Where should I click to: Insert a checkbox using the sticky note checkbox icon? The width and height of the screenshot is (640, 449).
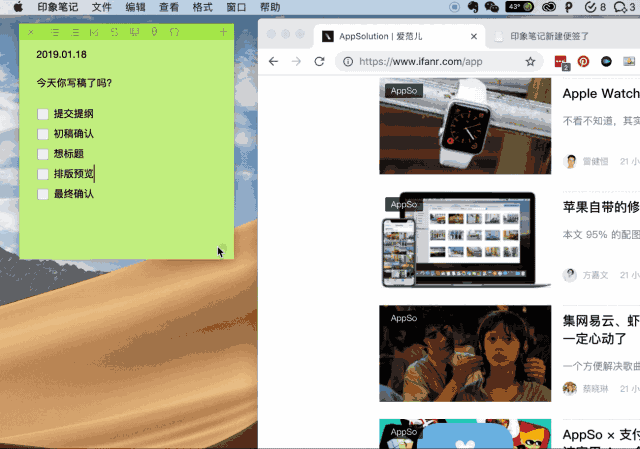[x=94, y=32]
